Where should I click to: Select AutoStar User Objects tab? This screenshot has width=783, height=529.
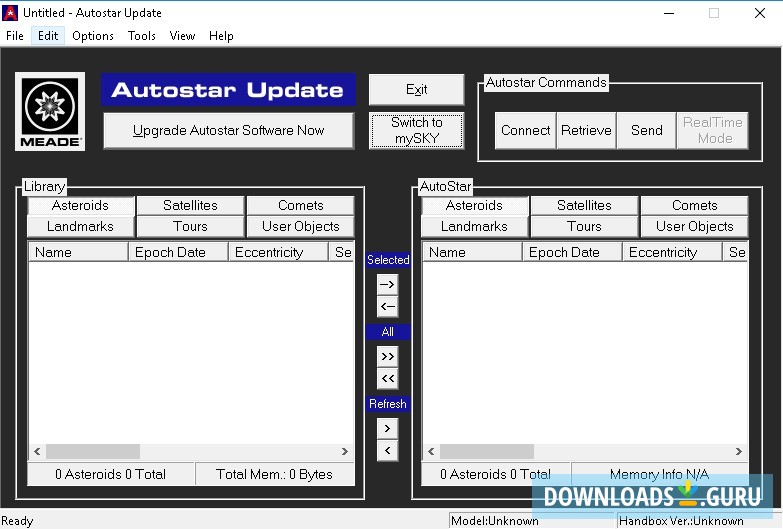click(695, 226)
